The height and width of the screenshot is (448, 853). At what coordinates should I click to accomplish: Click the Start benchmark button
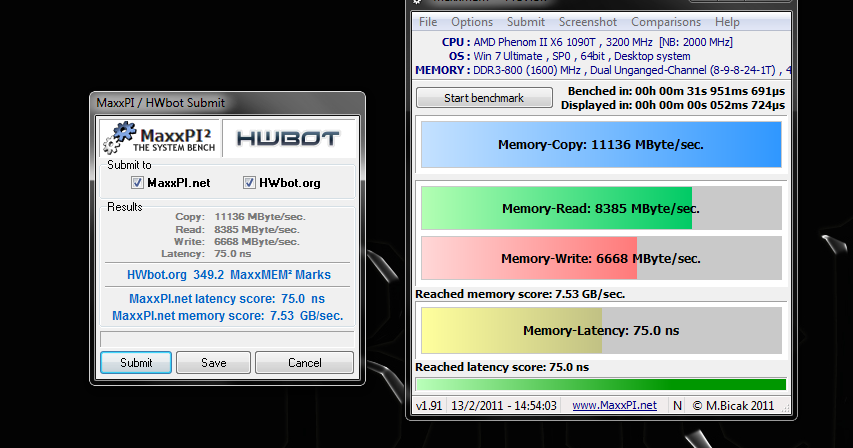[484, 98]
